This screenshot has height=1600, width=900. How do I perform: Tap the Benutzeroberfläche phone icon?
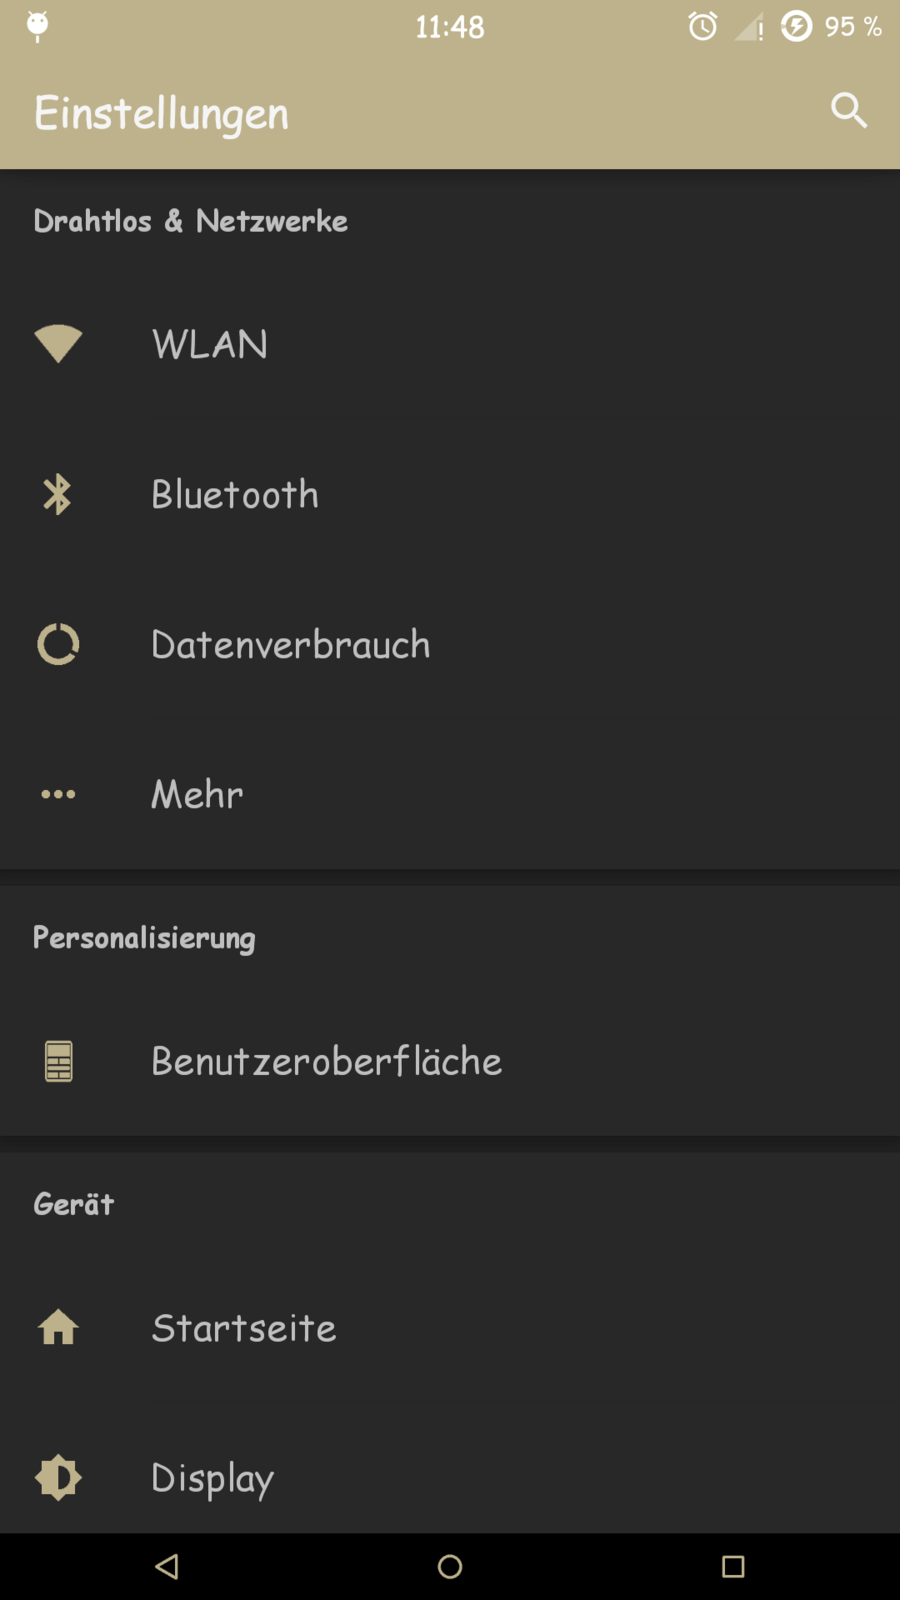58,1061
